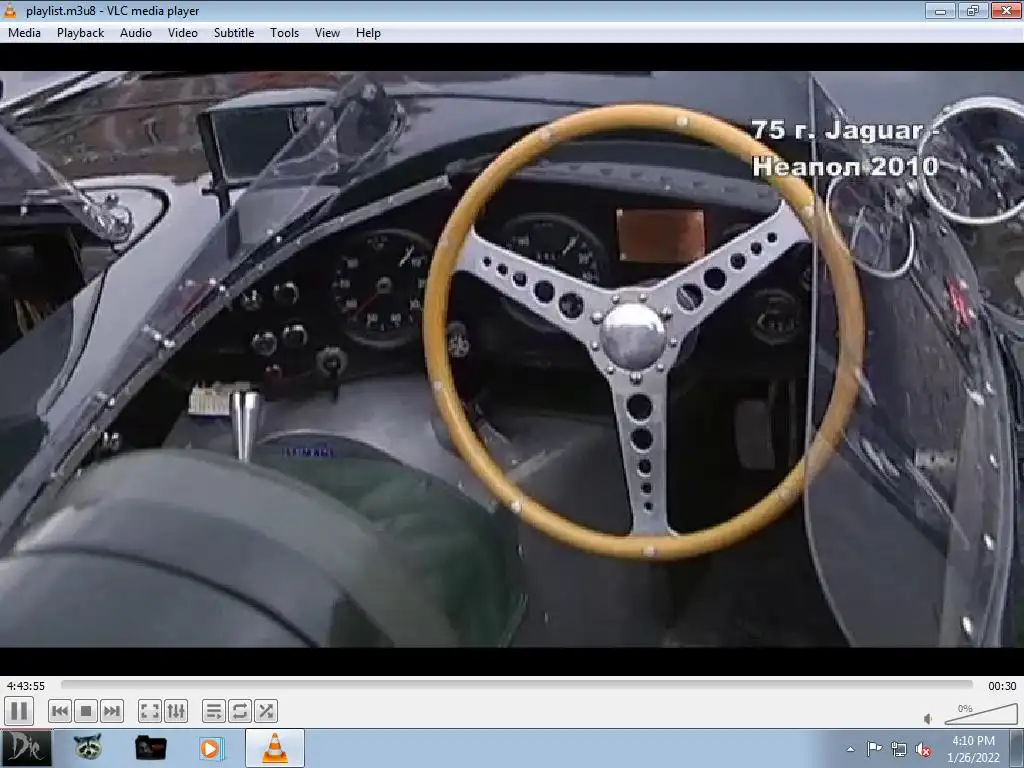Select the VLC cone taskbar button

tap(275, 748)
